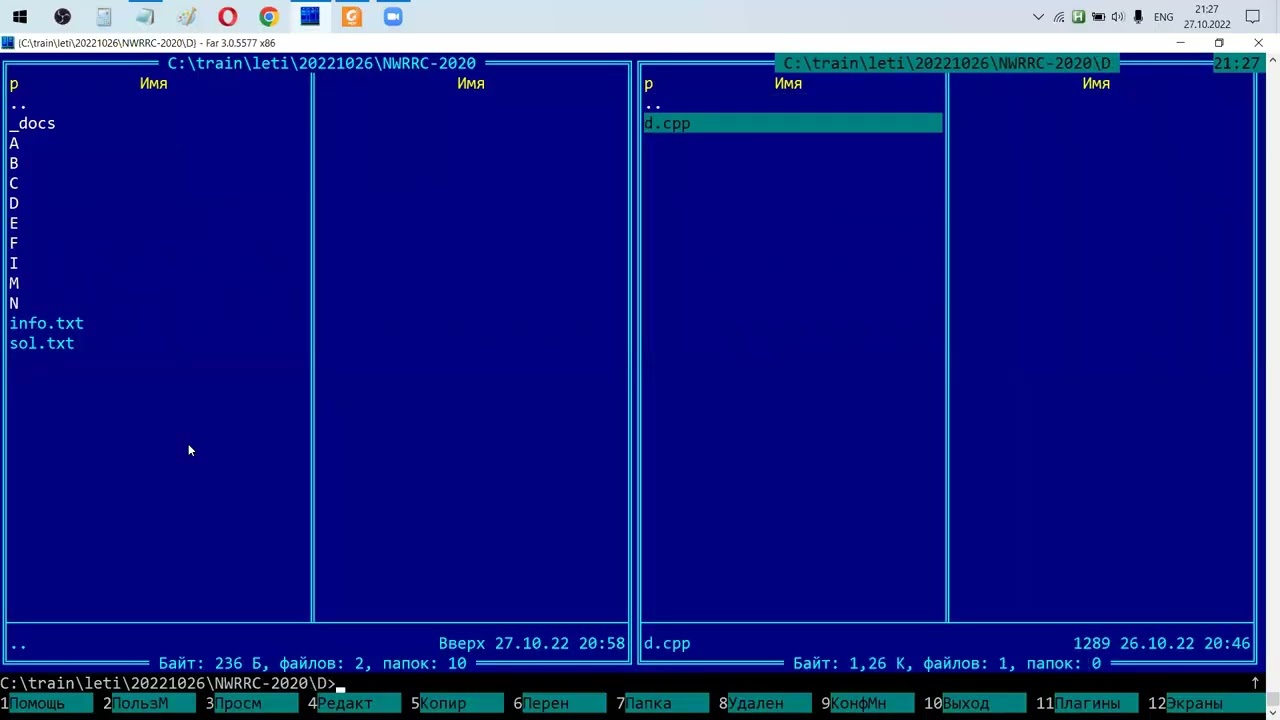Show hidden system tray icons
The width and height of the screenshot is (1280, 720).
[1038, 17]
